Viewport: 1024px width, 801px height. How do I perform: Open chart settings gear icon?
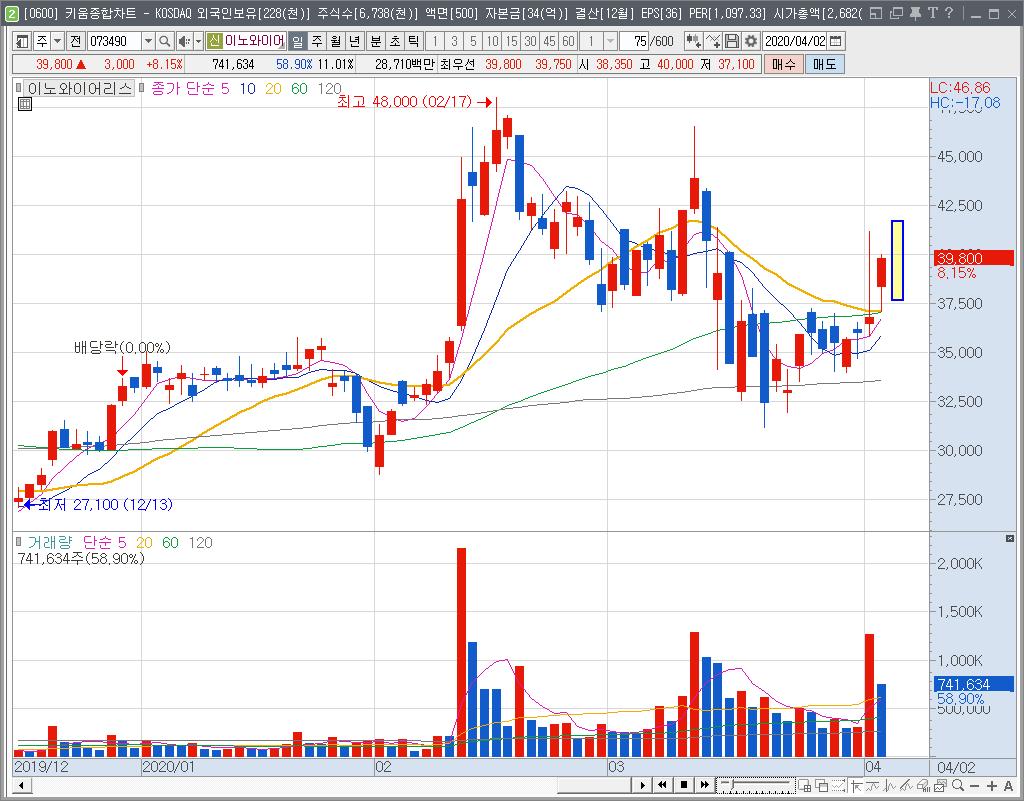coord(751,41)
